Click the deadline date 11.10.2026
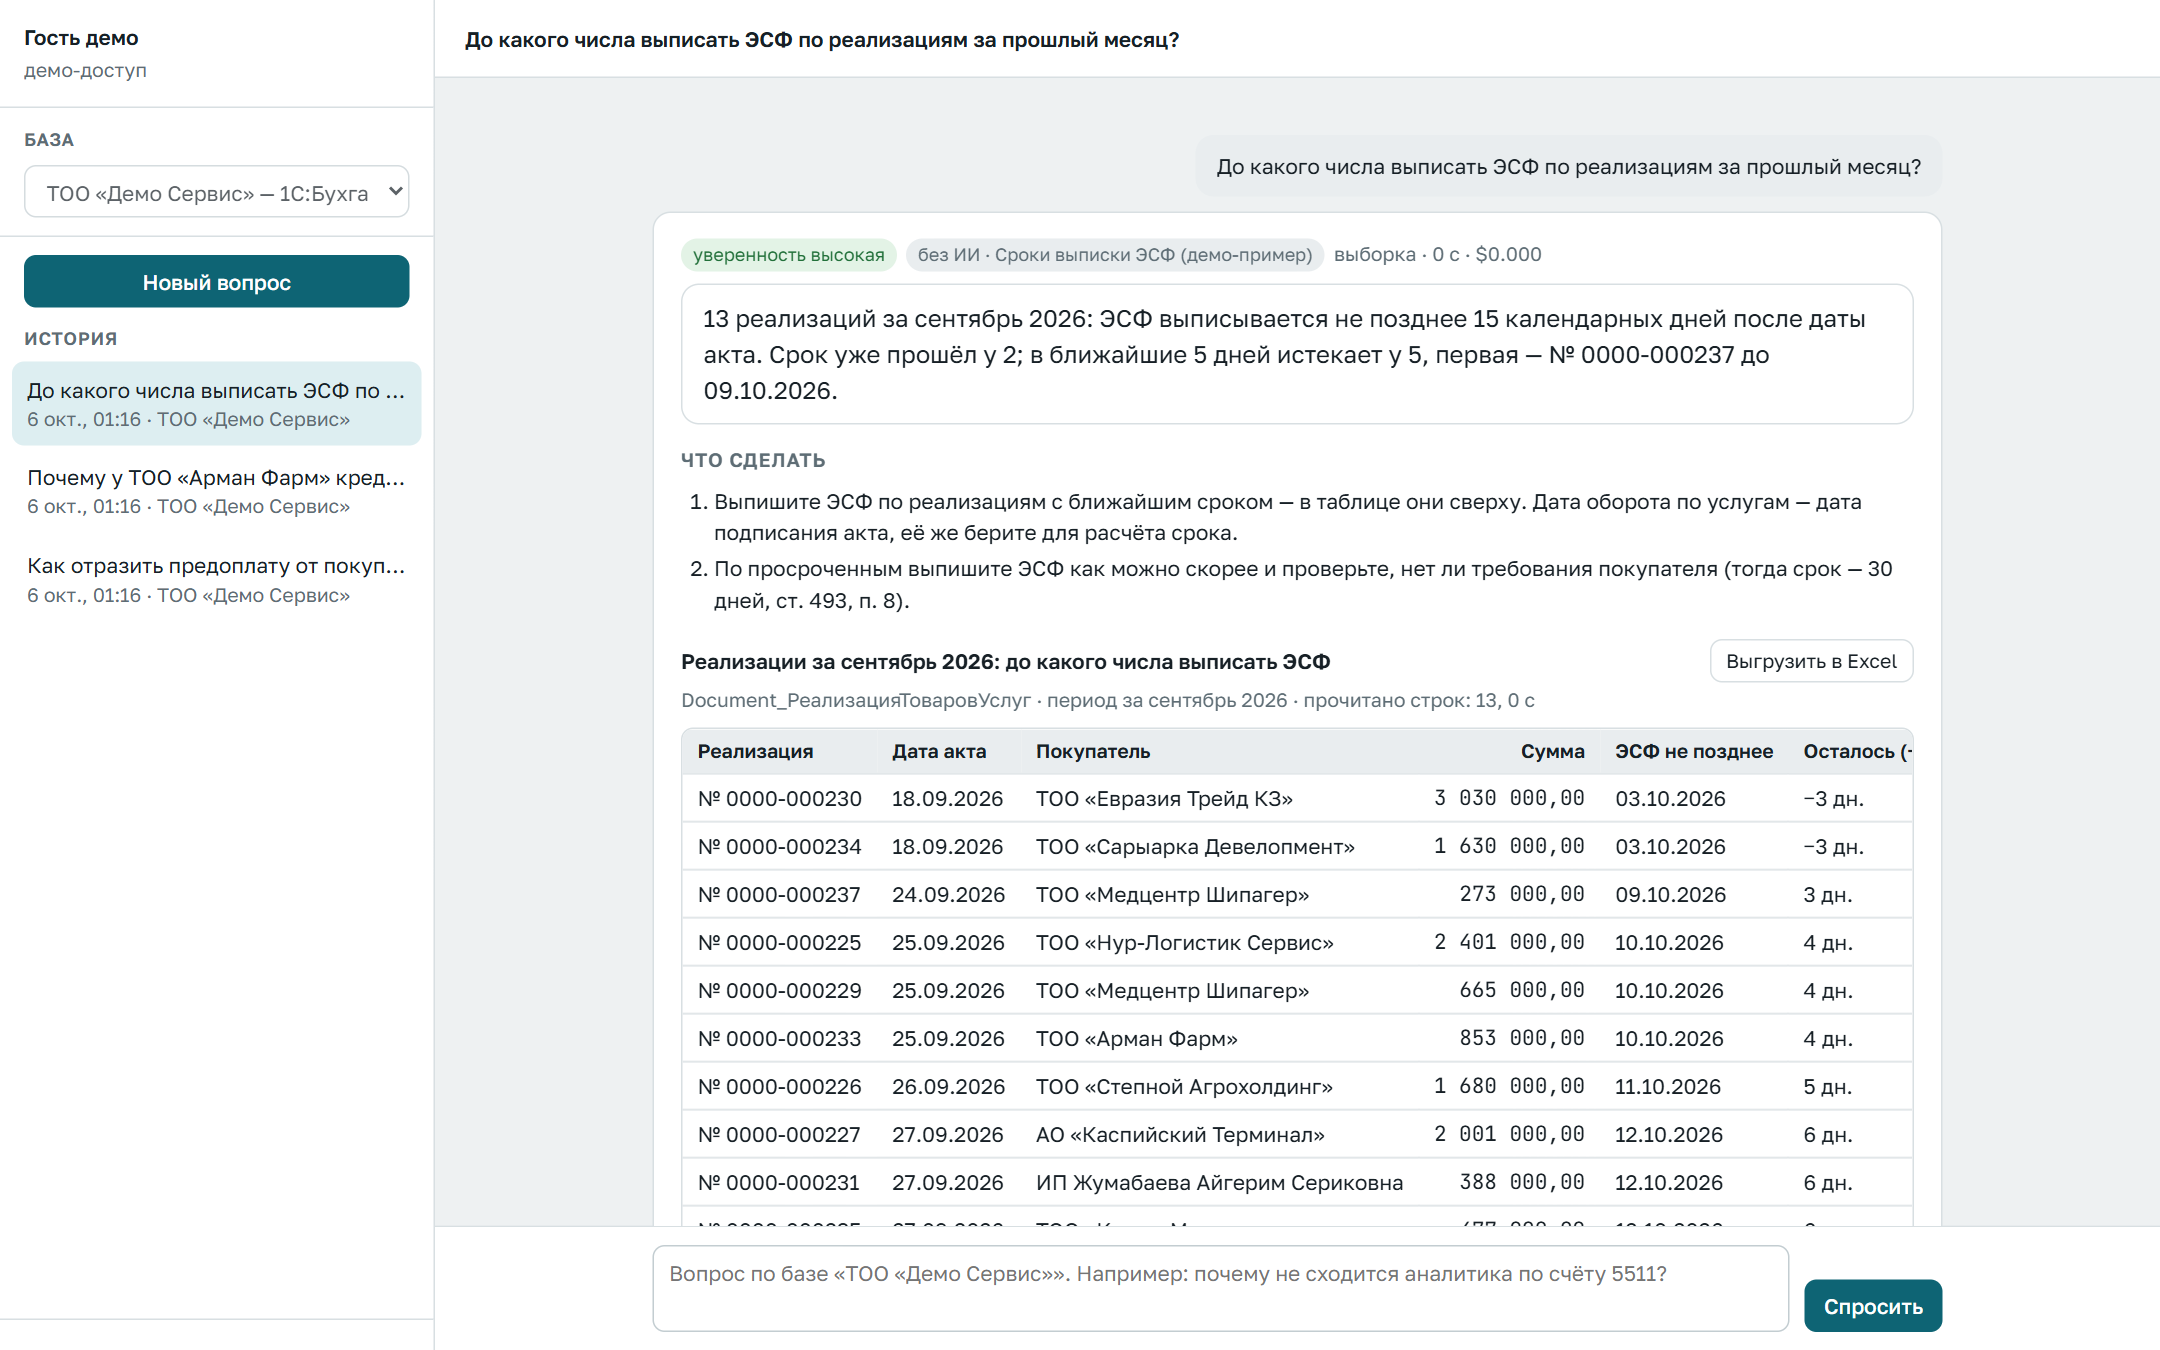 pyautogui.click(x=1668, y=1087)
